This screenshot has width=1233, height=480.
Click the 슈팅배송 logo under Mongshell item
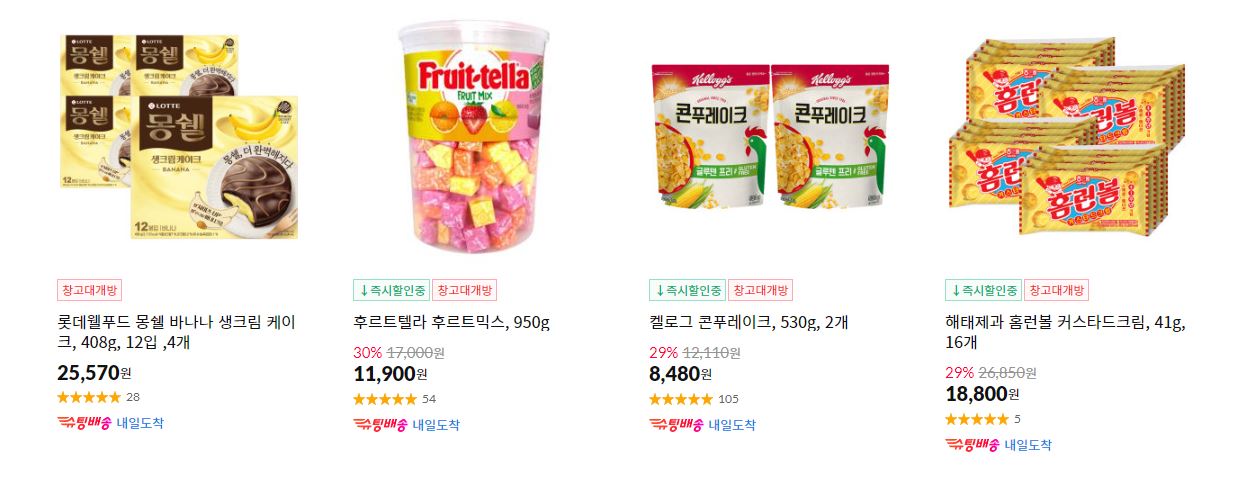click(x=84, y=422)
